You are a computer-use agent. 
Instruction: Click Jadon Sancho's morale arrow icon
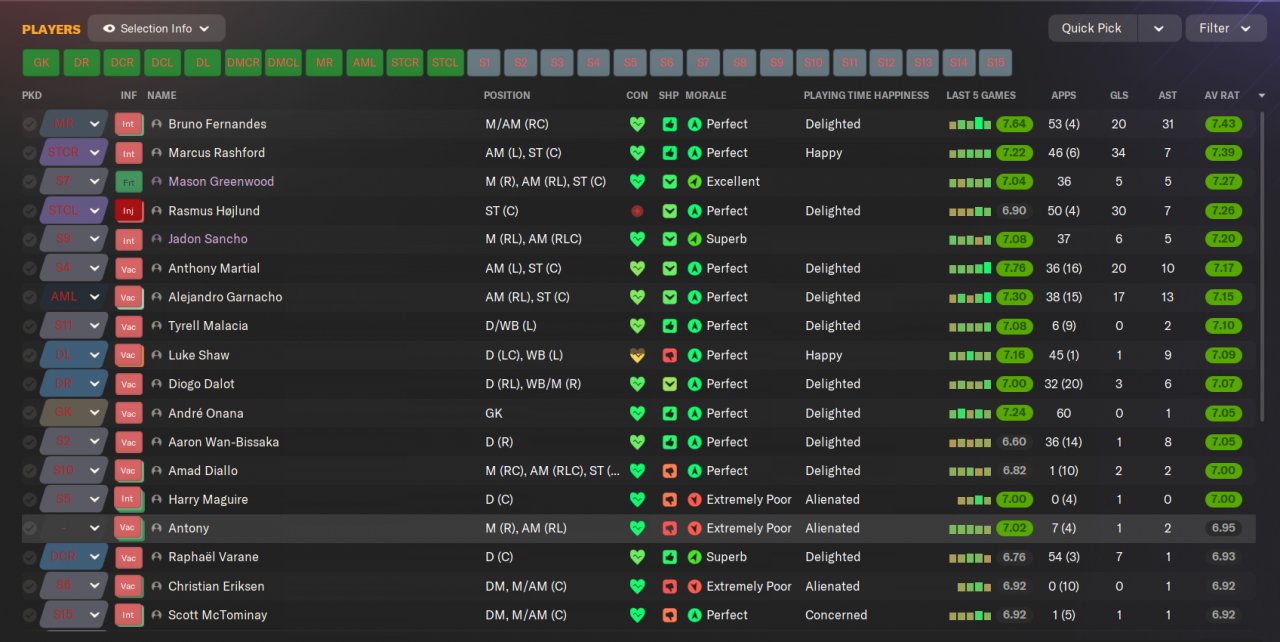(694, 239)
